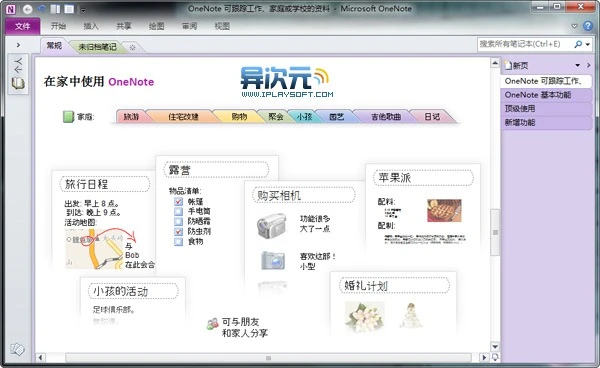Viewport: 600px width, 368px height.
Task: Click the horizontal scrollbar thumb
Action: 268,358
